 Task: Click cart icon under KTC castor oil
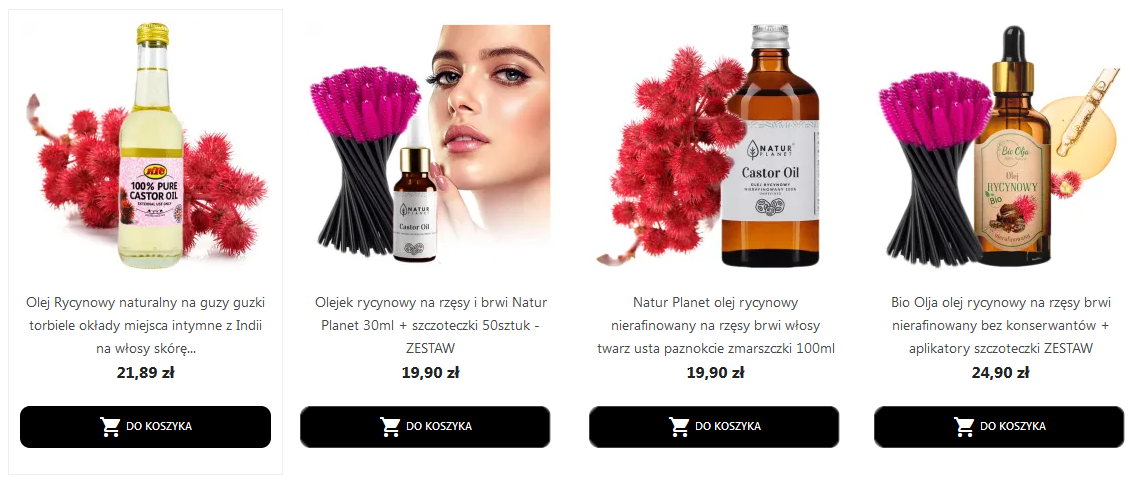tap(110, 427)
